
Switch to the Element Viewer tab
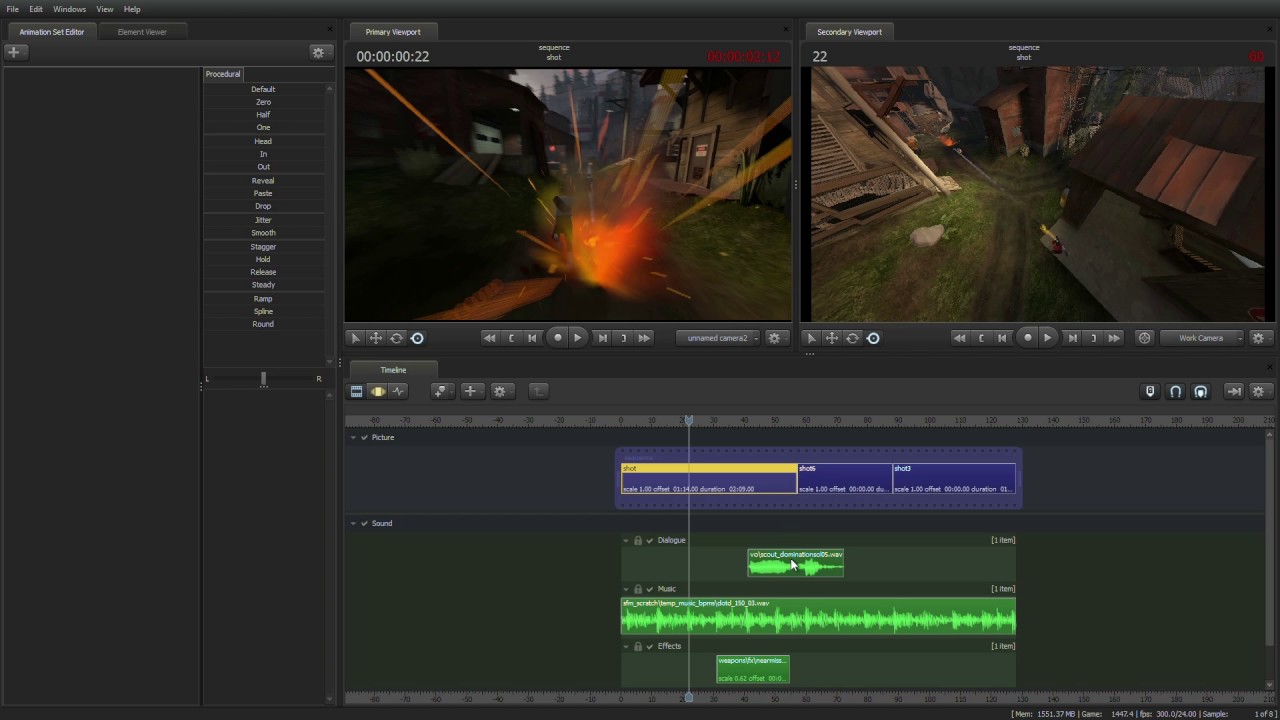point(142,32)
